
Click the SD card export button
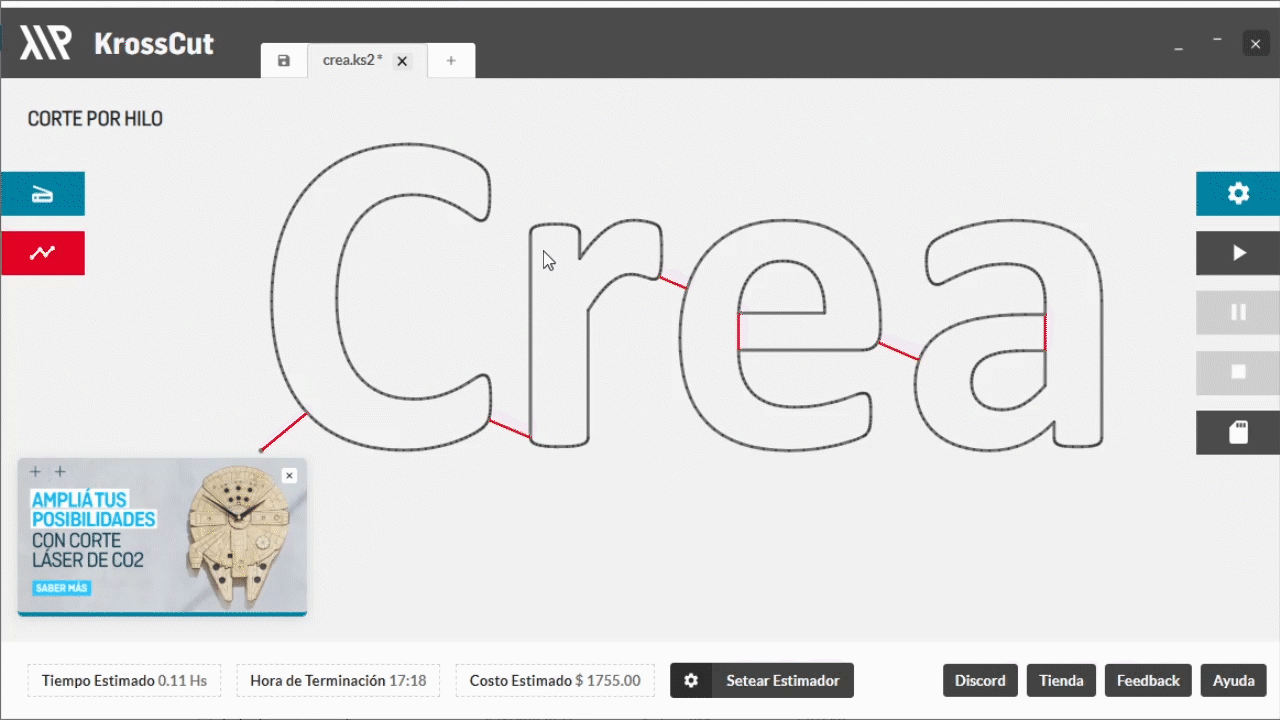click(1238, 432)
